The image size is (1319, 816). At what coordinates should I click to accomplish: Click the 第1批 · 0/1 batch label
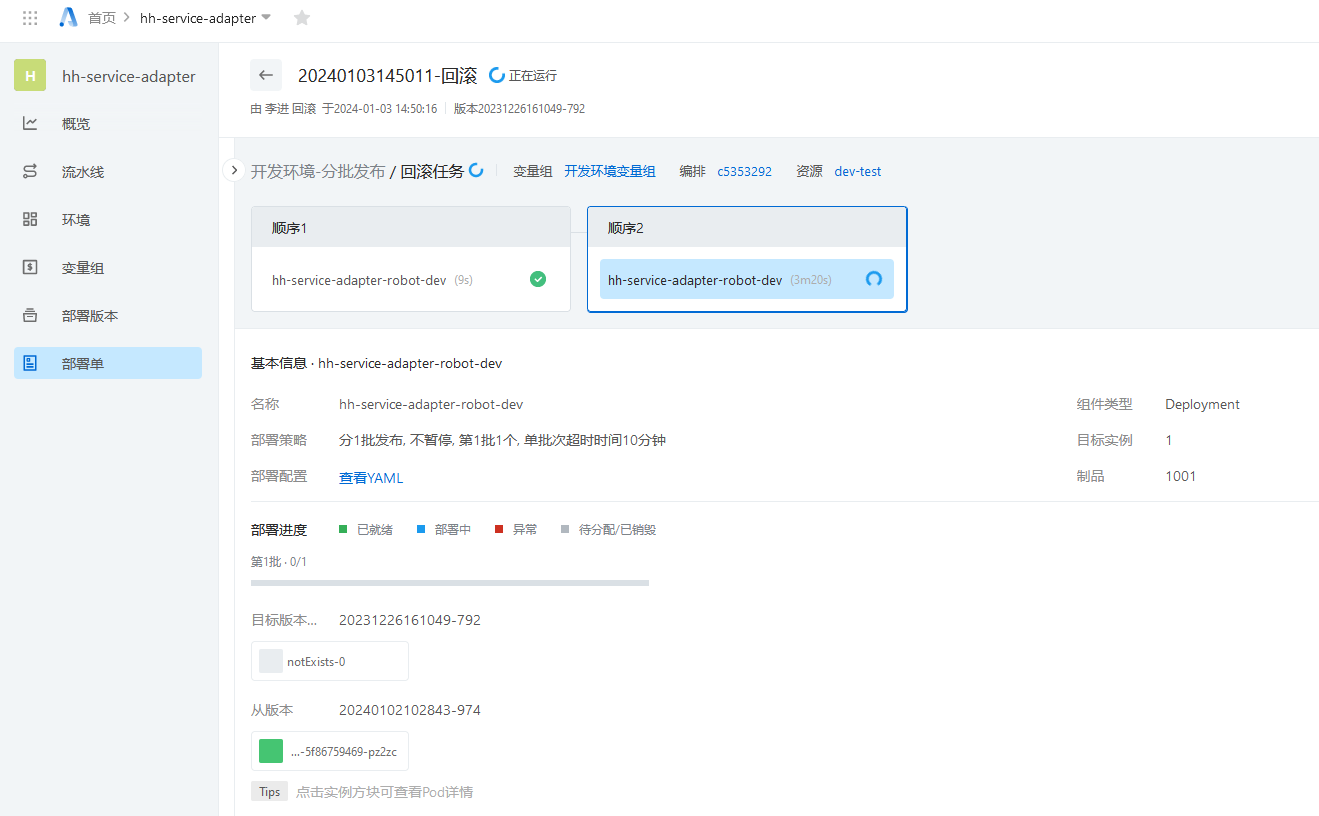(x=279, y=562)
